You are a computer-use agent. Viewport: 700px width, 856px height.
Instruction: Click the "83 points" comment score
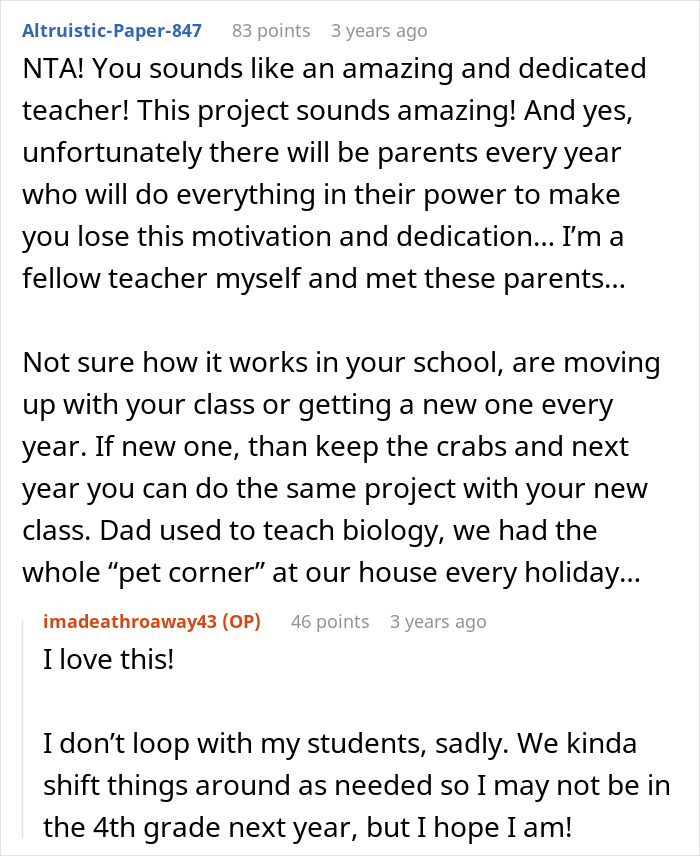[270, 30]
